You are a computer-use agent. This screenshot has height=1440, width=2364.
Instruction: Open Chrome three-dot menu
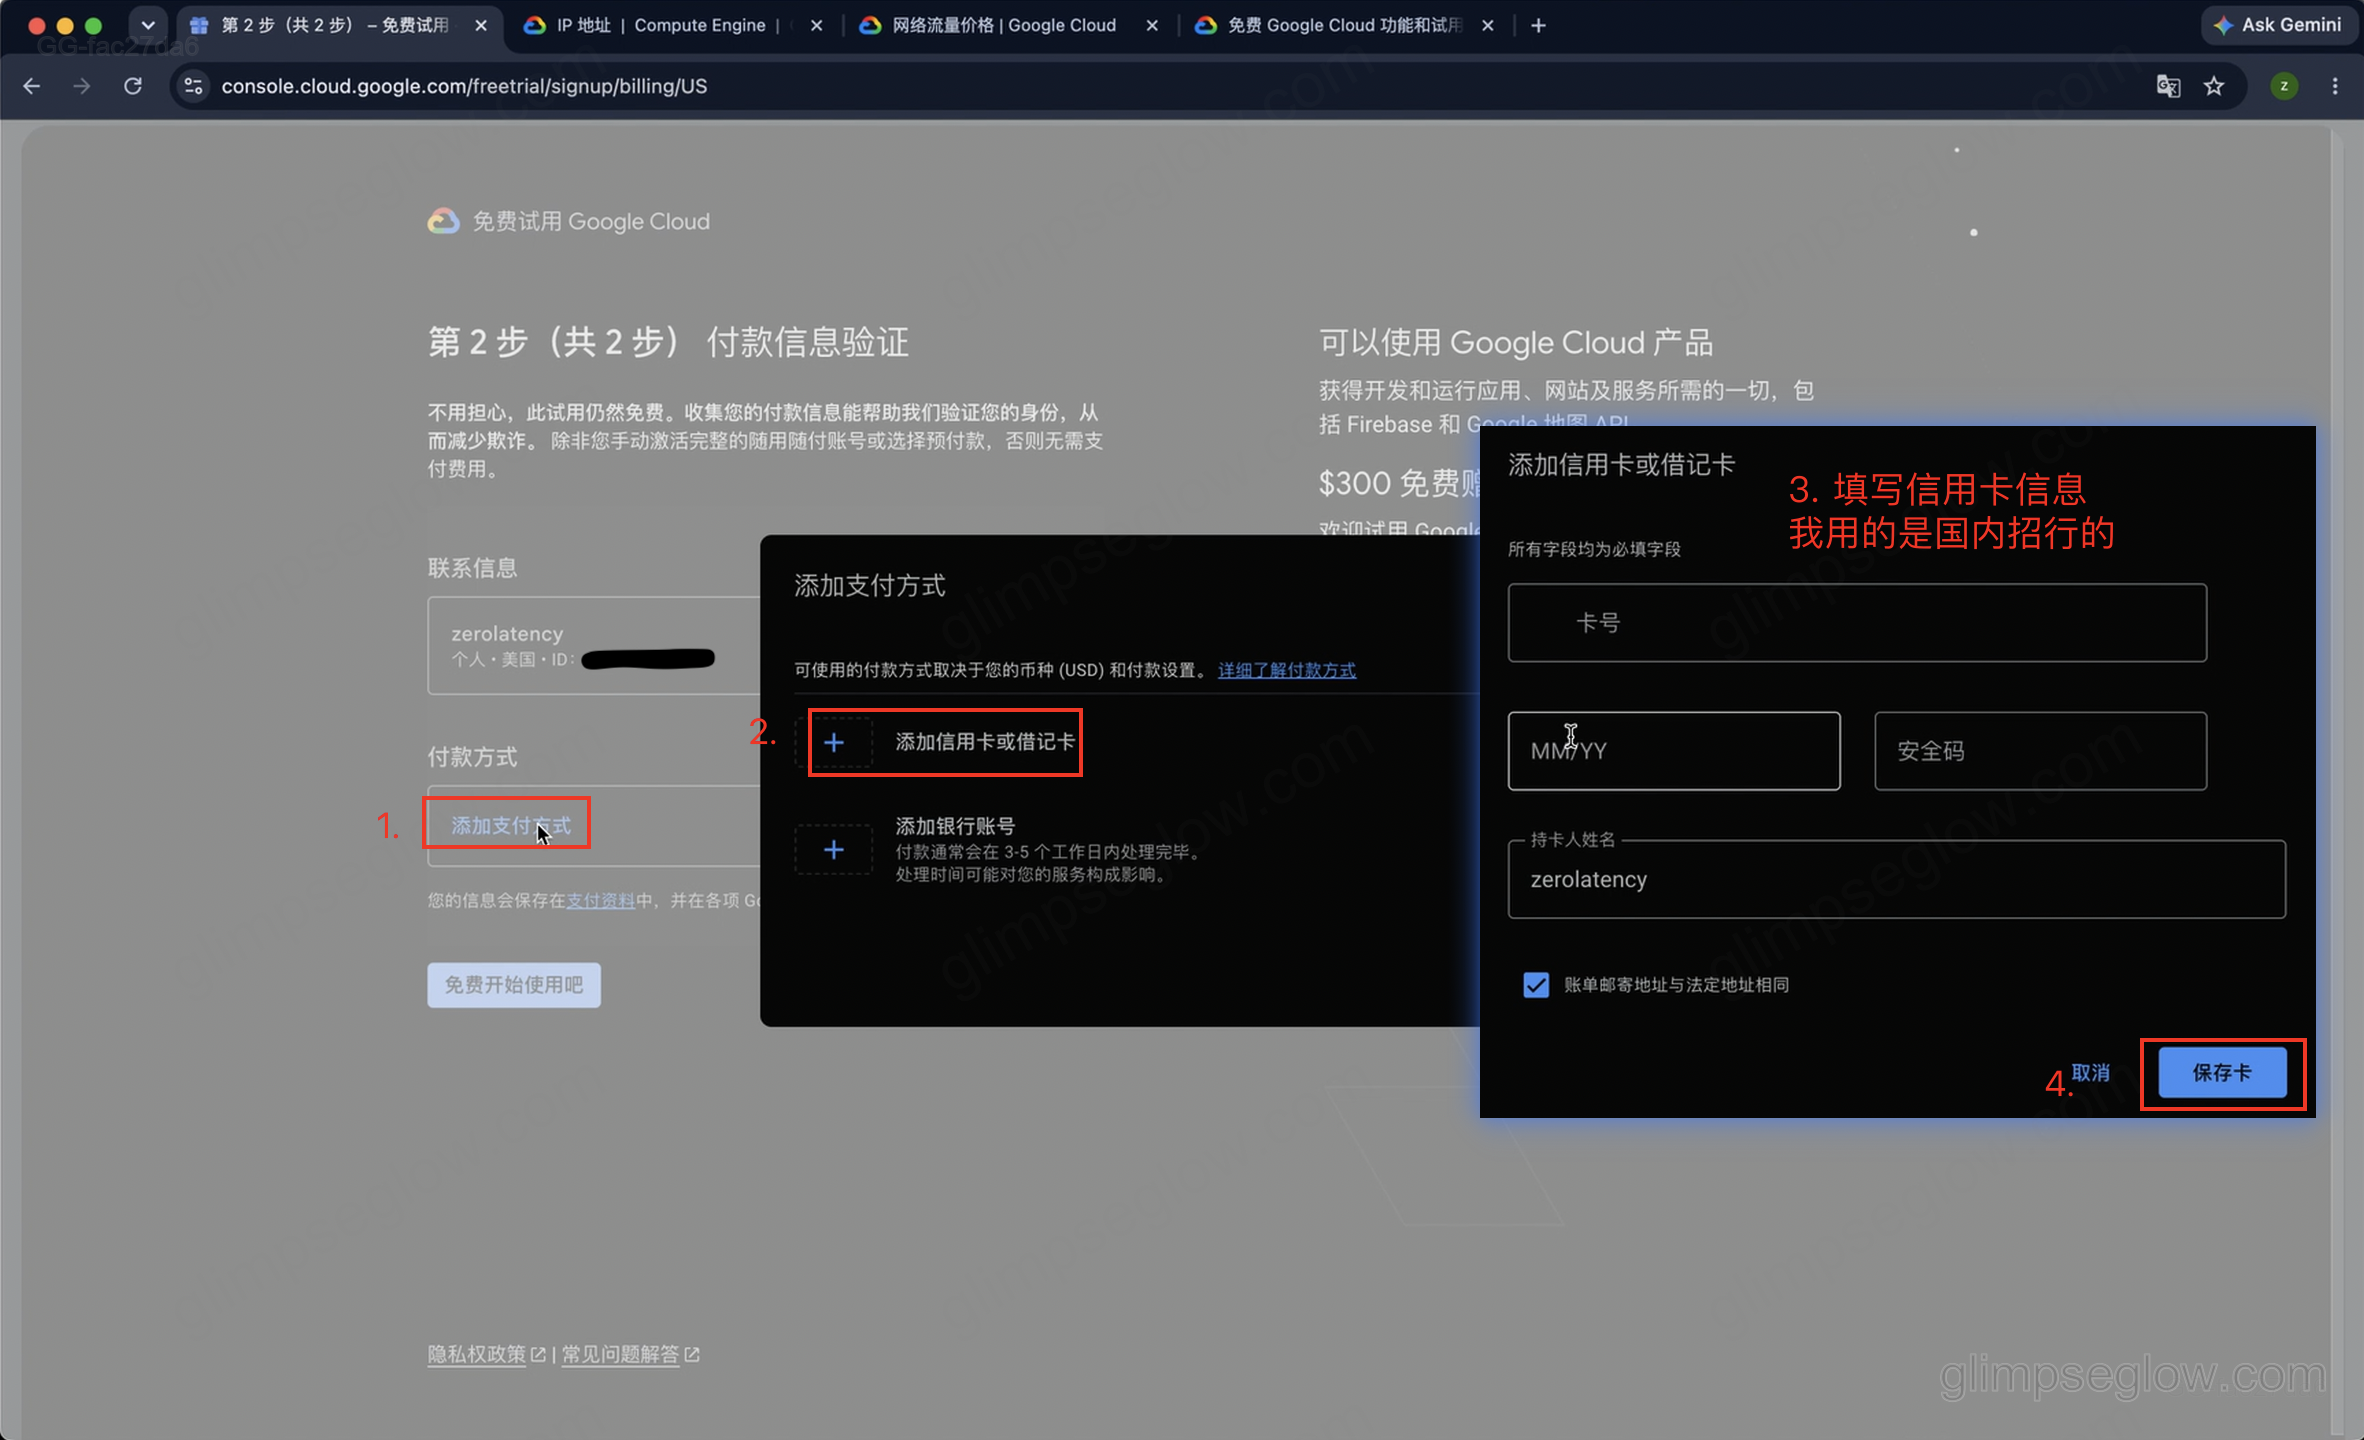pyautogui.click(x=2335, y=86)
